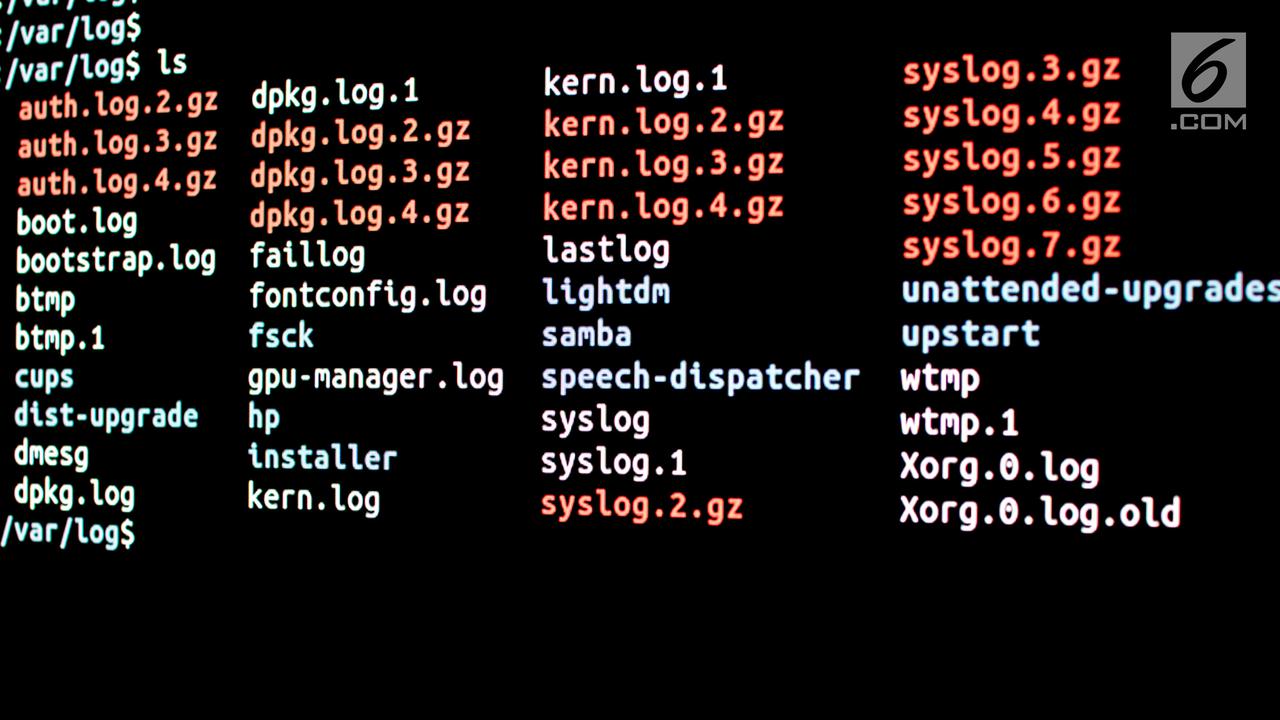1280x720 pixels.
Task: Click the lightdm directory entry
Action: 606,291
